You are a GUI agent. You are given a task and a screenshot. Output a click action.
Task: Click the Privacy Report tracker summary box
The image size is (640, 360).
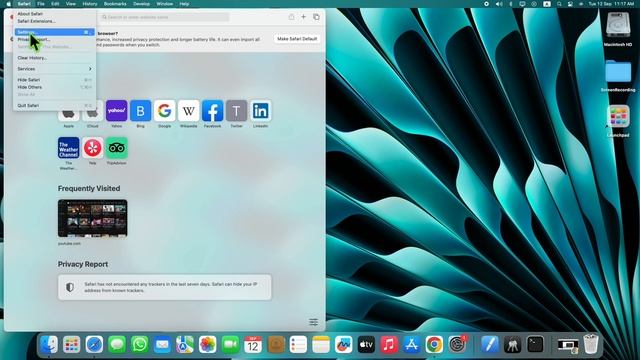click(x=164, y=287)
